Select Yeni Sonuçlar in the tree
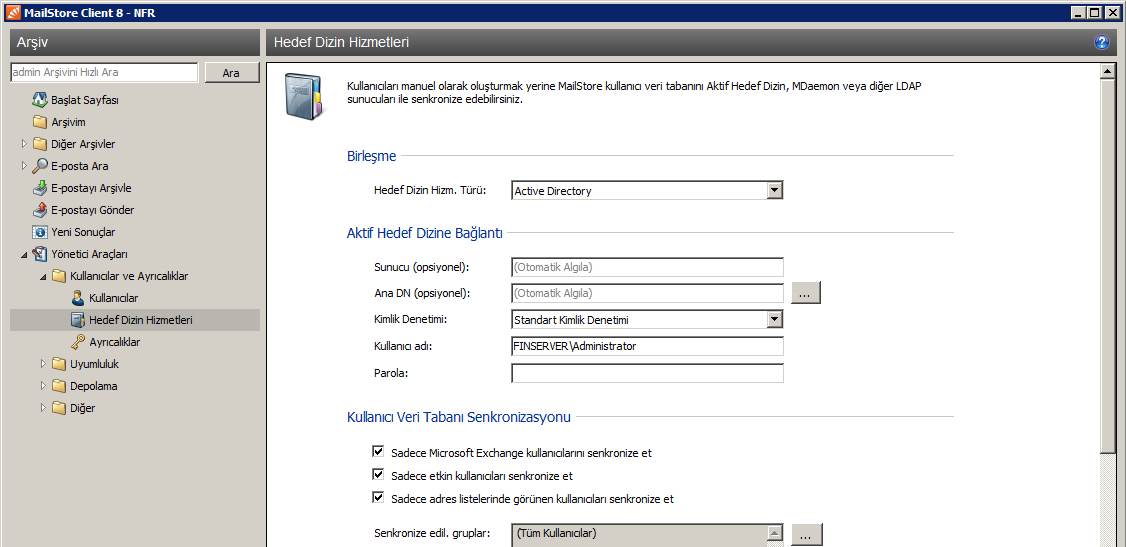 pos(83,233)
